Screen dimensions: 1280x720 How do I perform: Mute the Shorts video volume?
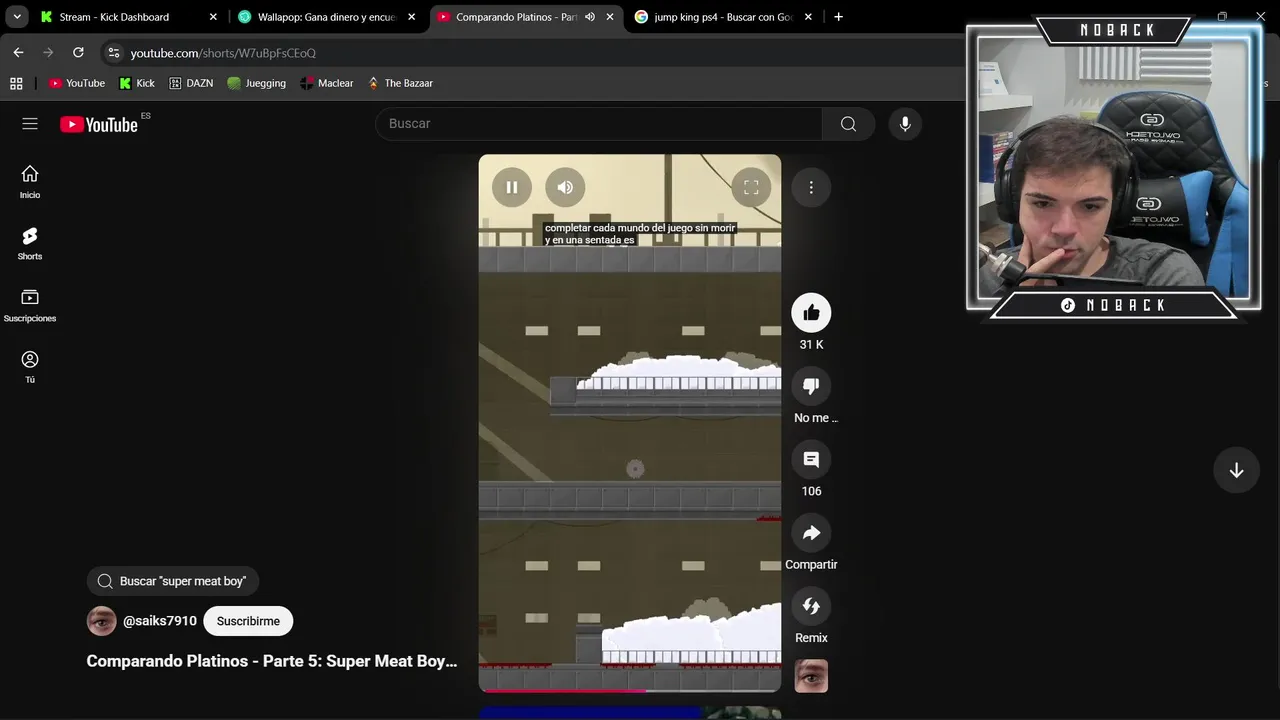565,187
